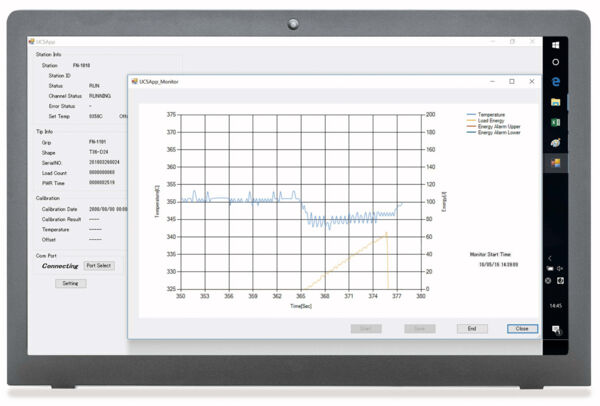Click the Setting button
This screenshot has width=600, height=406.
tap(70, 283)
